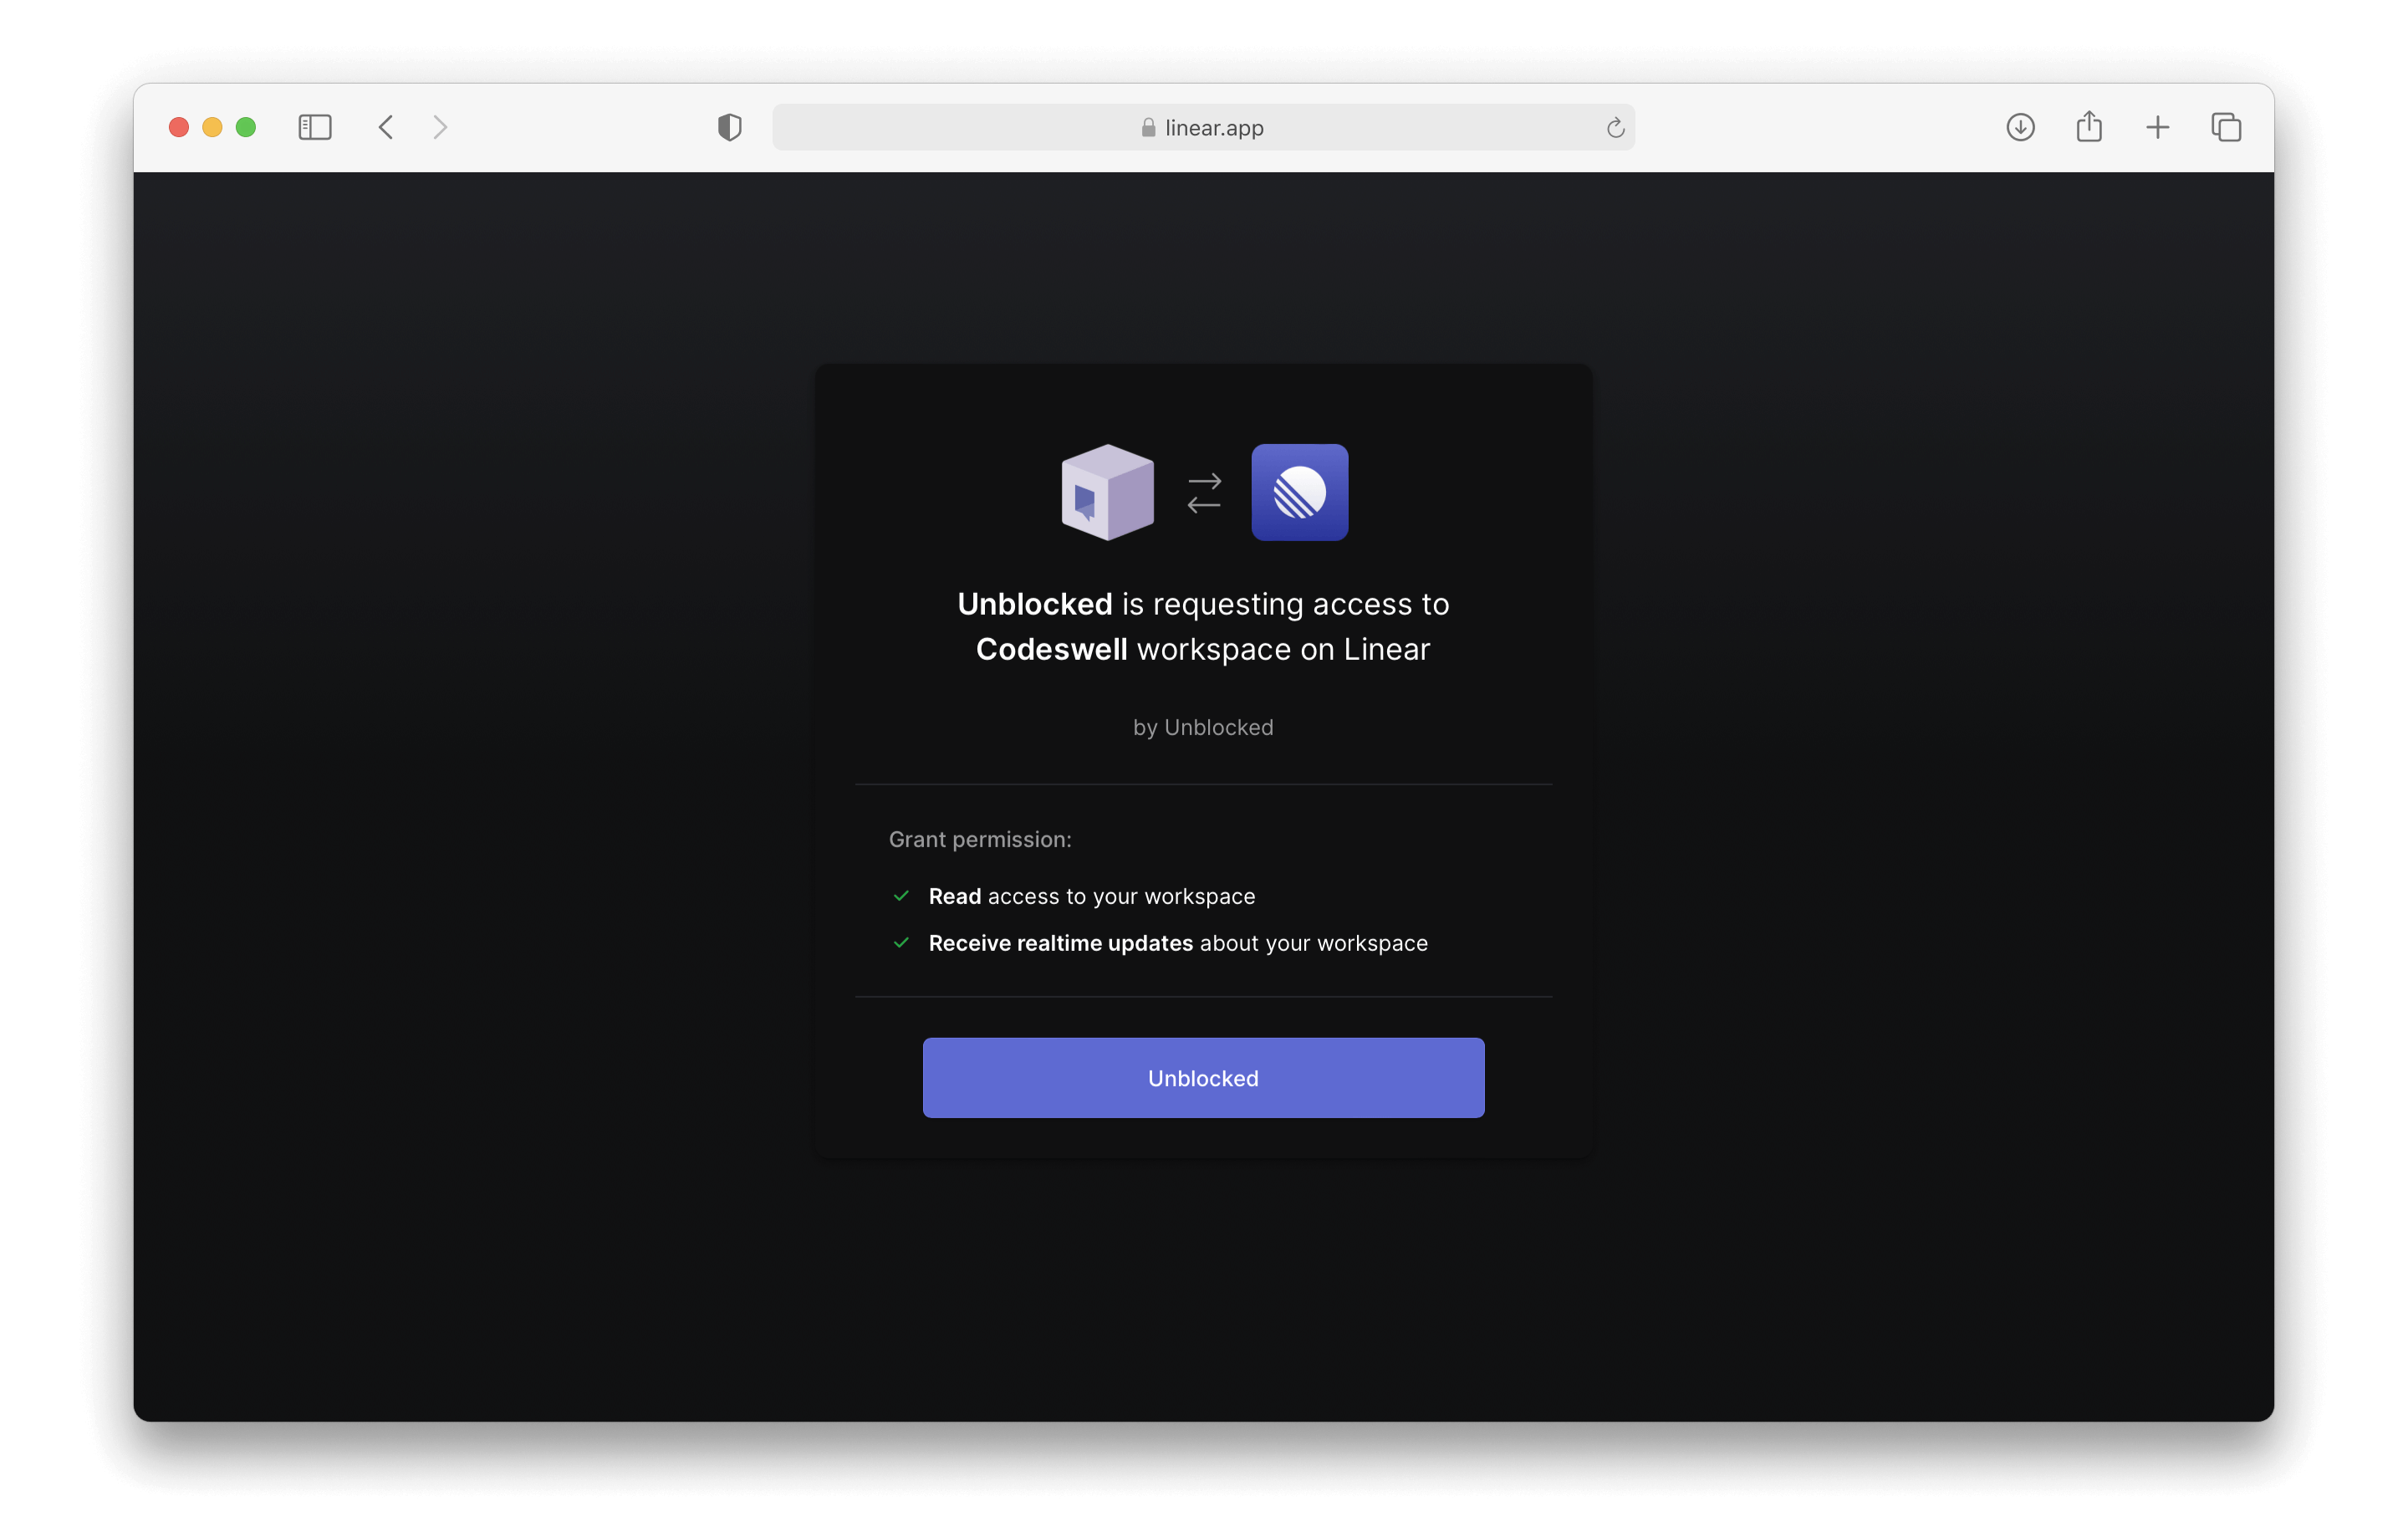Click the yellow minimize window button
Image resolution: width=2408 pixels, height=1522 pixels.
pos(212,127)
